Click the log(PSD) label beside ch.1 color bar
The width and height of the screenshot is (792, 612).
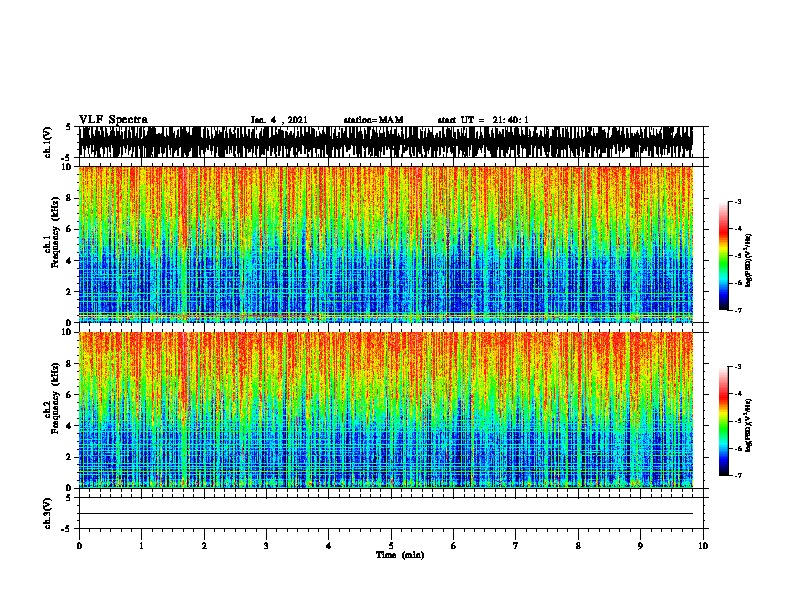[x=748, y=261]
